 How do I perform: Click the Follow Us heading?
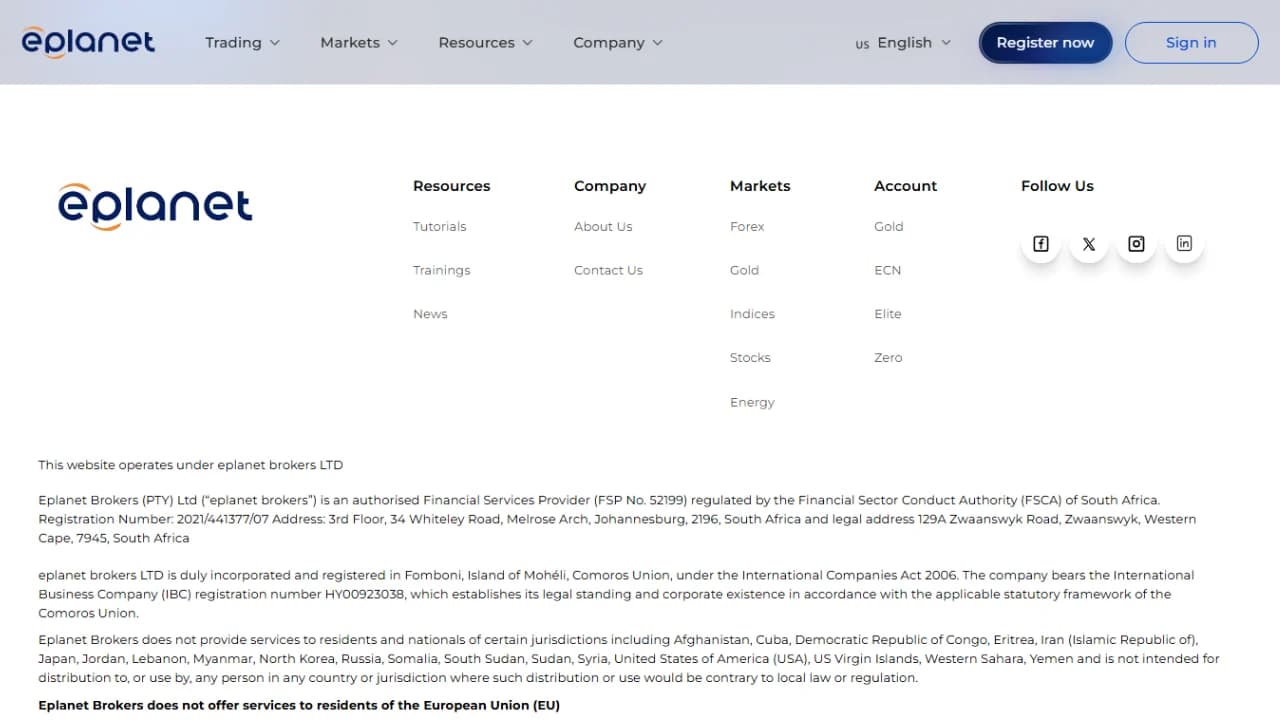click(1057, 186)
